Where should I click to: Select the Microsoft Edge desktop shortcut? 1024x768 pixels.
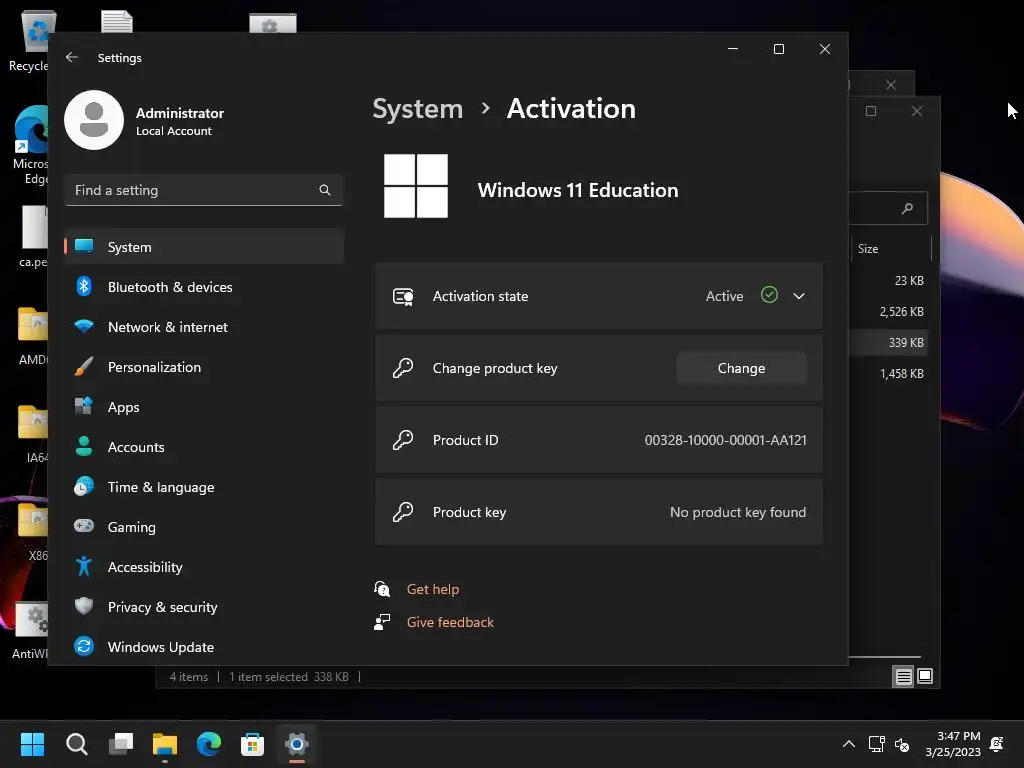coord(31,145)
